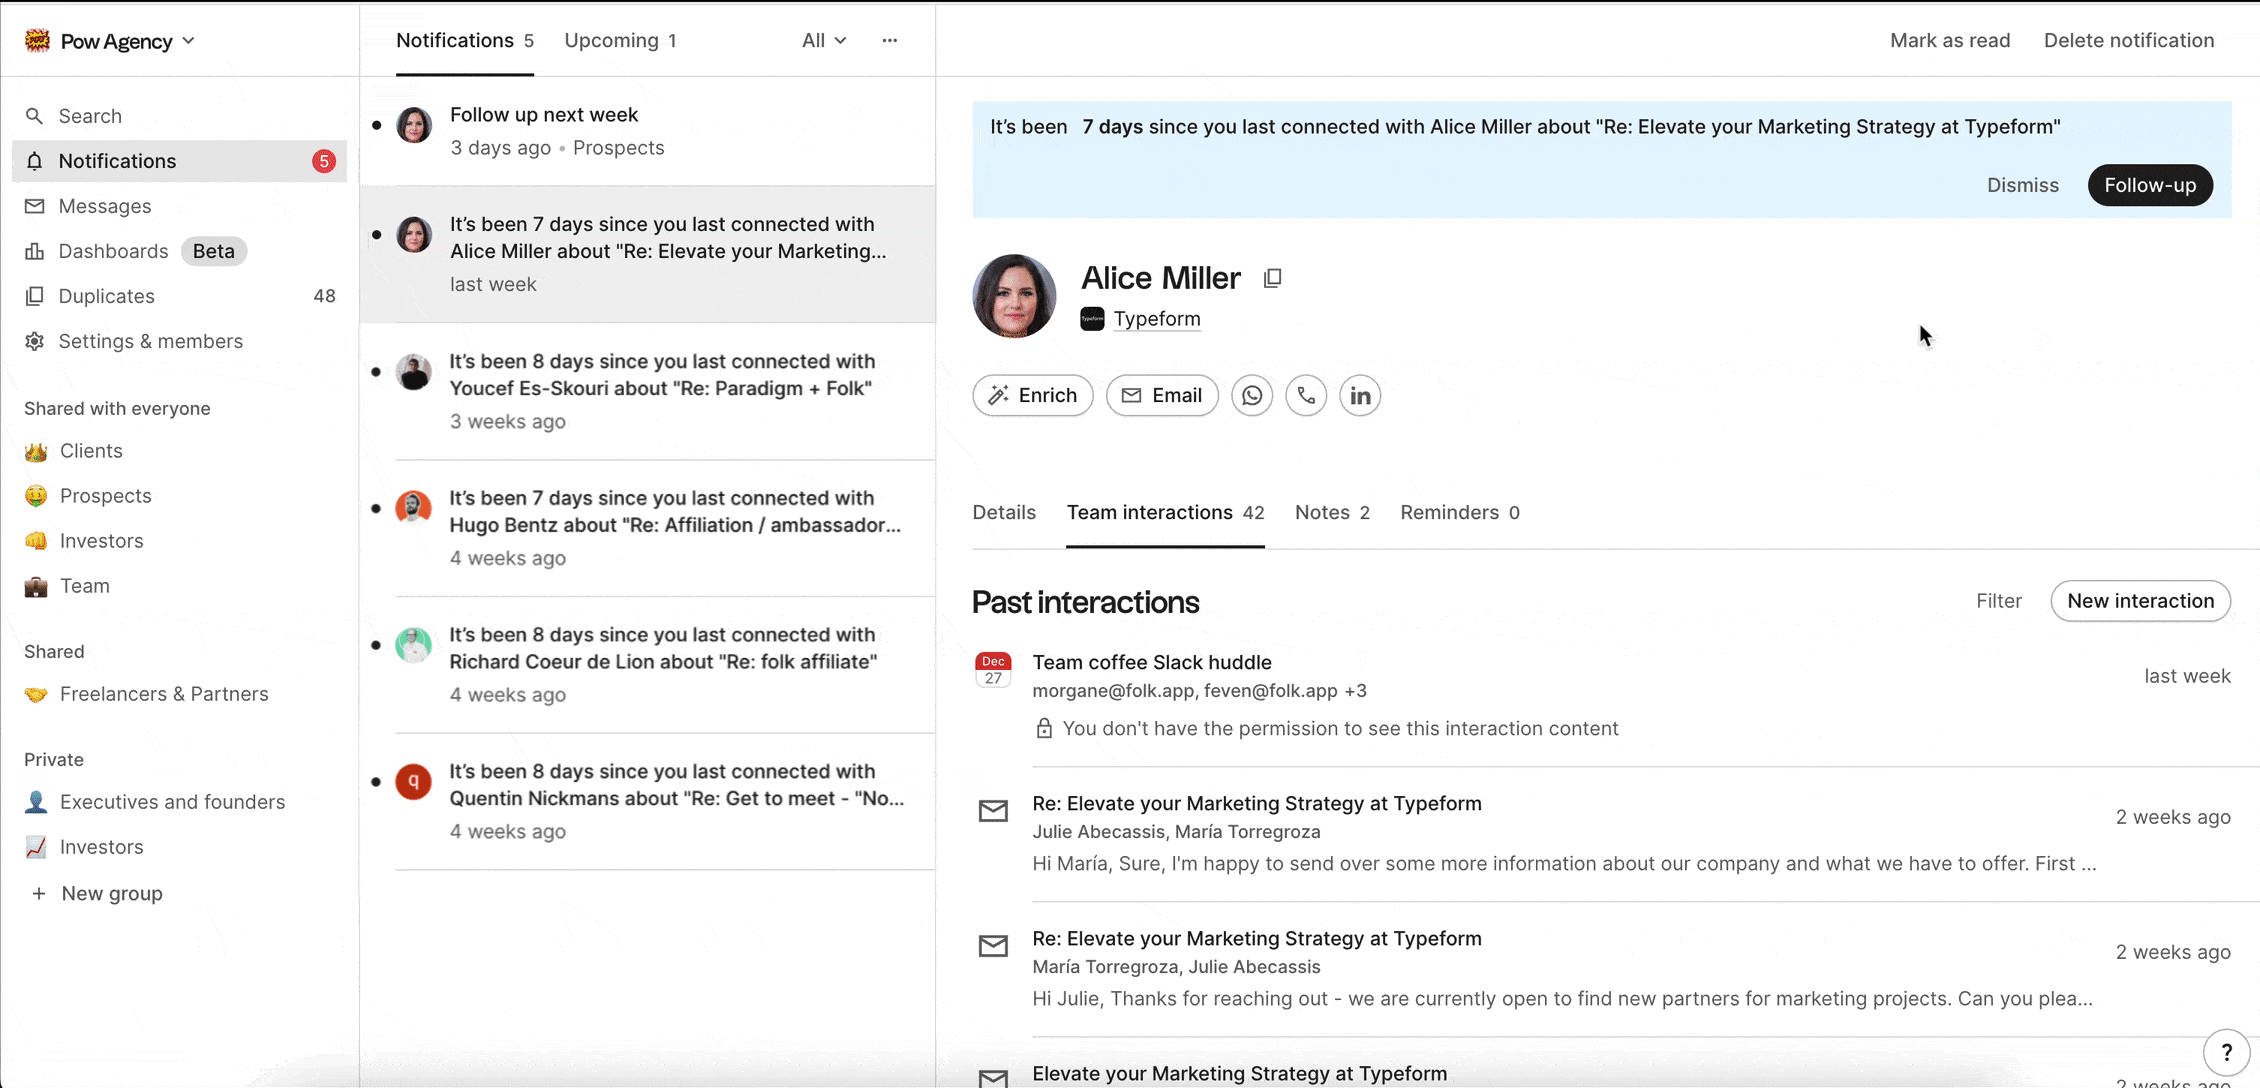2260x1088 pixels.
Task: Click the Settings gear icon in sidebar
Action: [x=35, y=341]
